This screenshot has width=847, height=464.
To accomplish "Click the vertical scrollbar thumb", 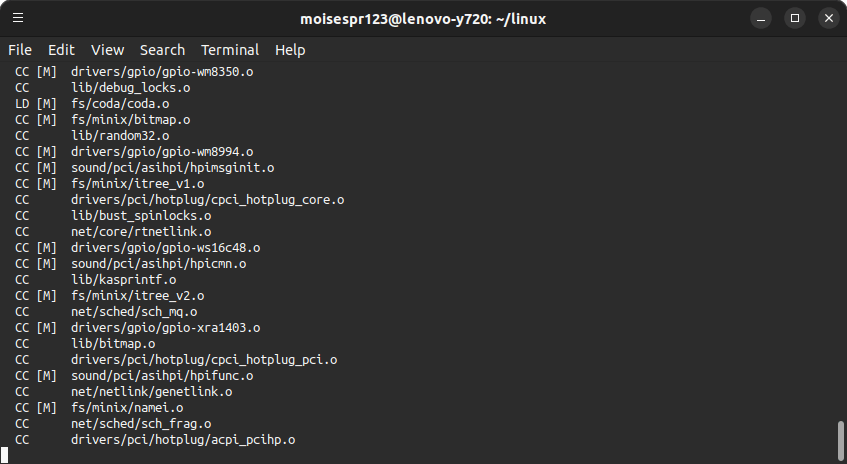I will [841, 440].
